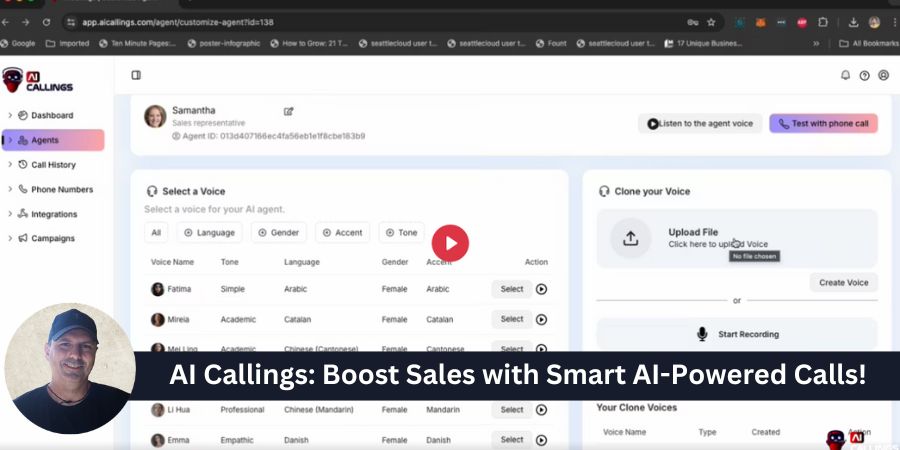900x450 pixels.
Task: Edit agent Samantha's name with pencil icon
Action: pyautogui.click(x=289, y=111)
